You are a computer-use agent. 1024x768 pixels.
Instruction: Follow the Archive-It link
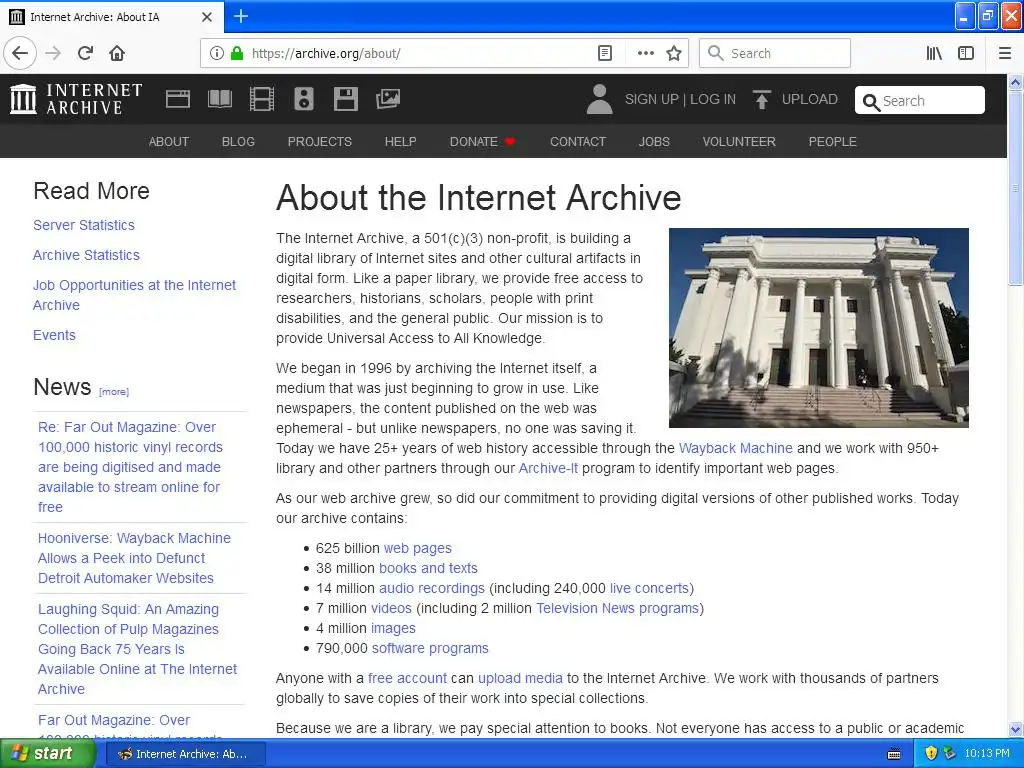point(548,468)
